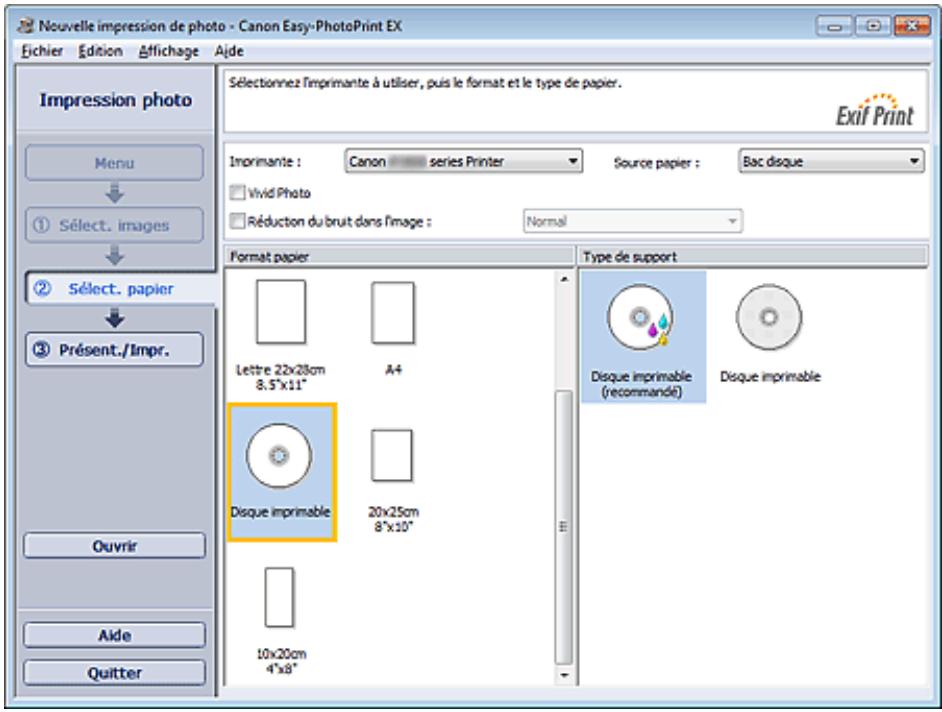Open the Source papier dropdown

831,161
